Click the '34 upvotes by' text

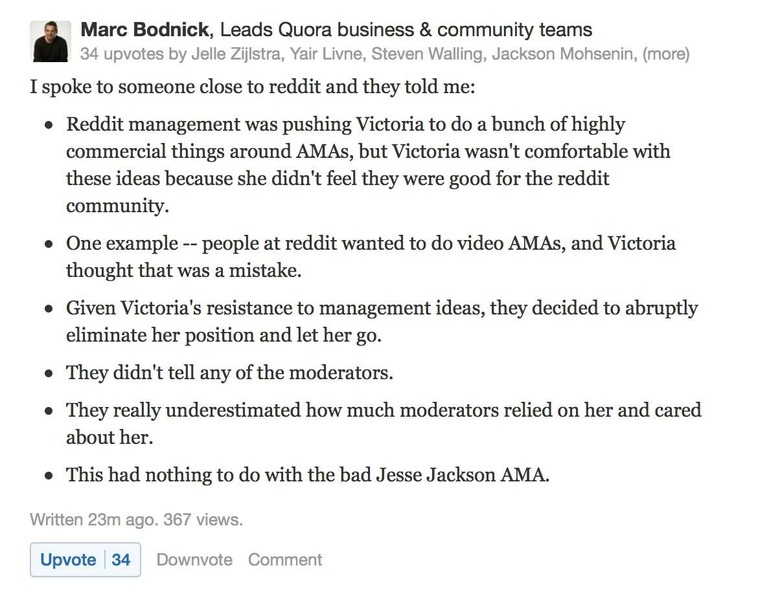pos(133,54)
